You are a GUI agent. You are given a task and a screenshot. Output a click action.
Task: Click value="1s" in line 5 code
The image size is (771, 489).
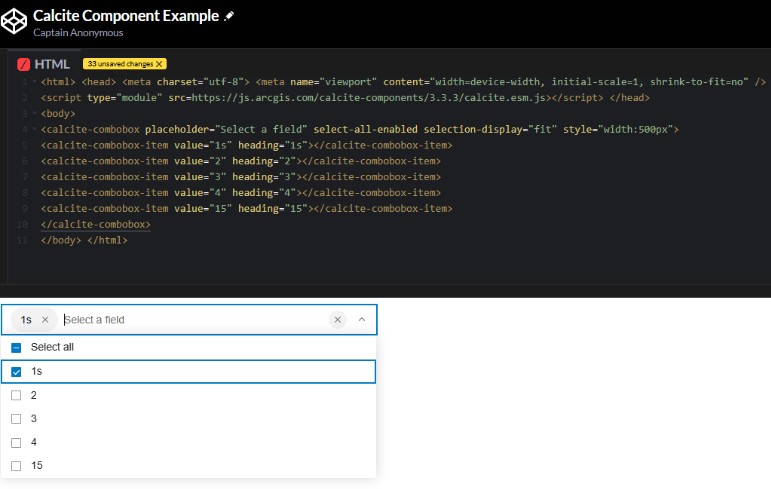pyautogui.click(x=203, y=145)
